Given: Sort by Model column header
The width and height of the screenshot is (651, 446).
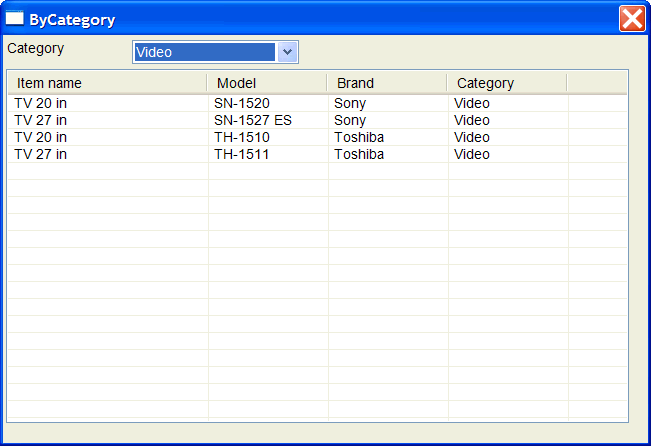Looking at the screenshot, I should [267, 83].
